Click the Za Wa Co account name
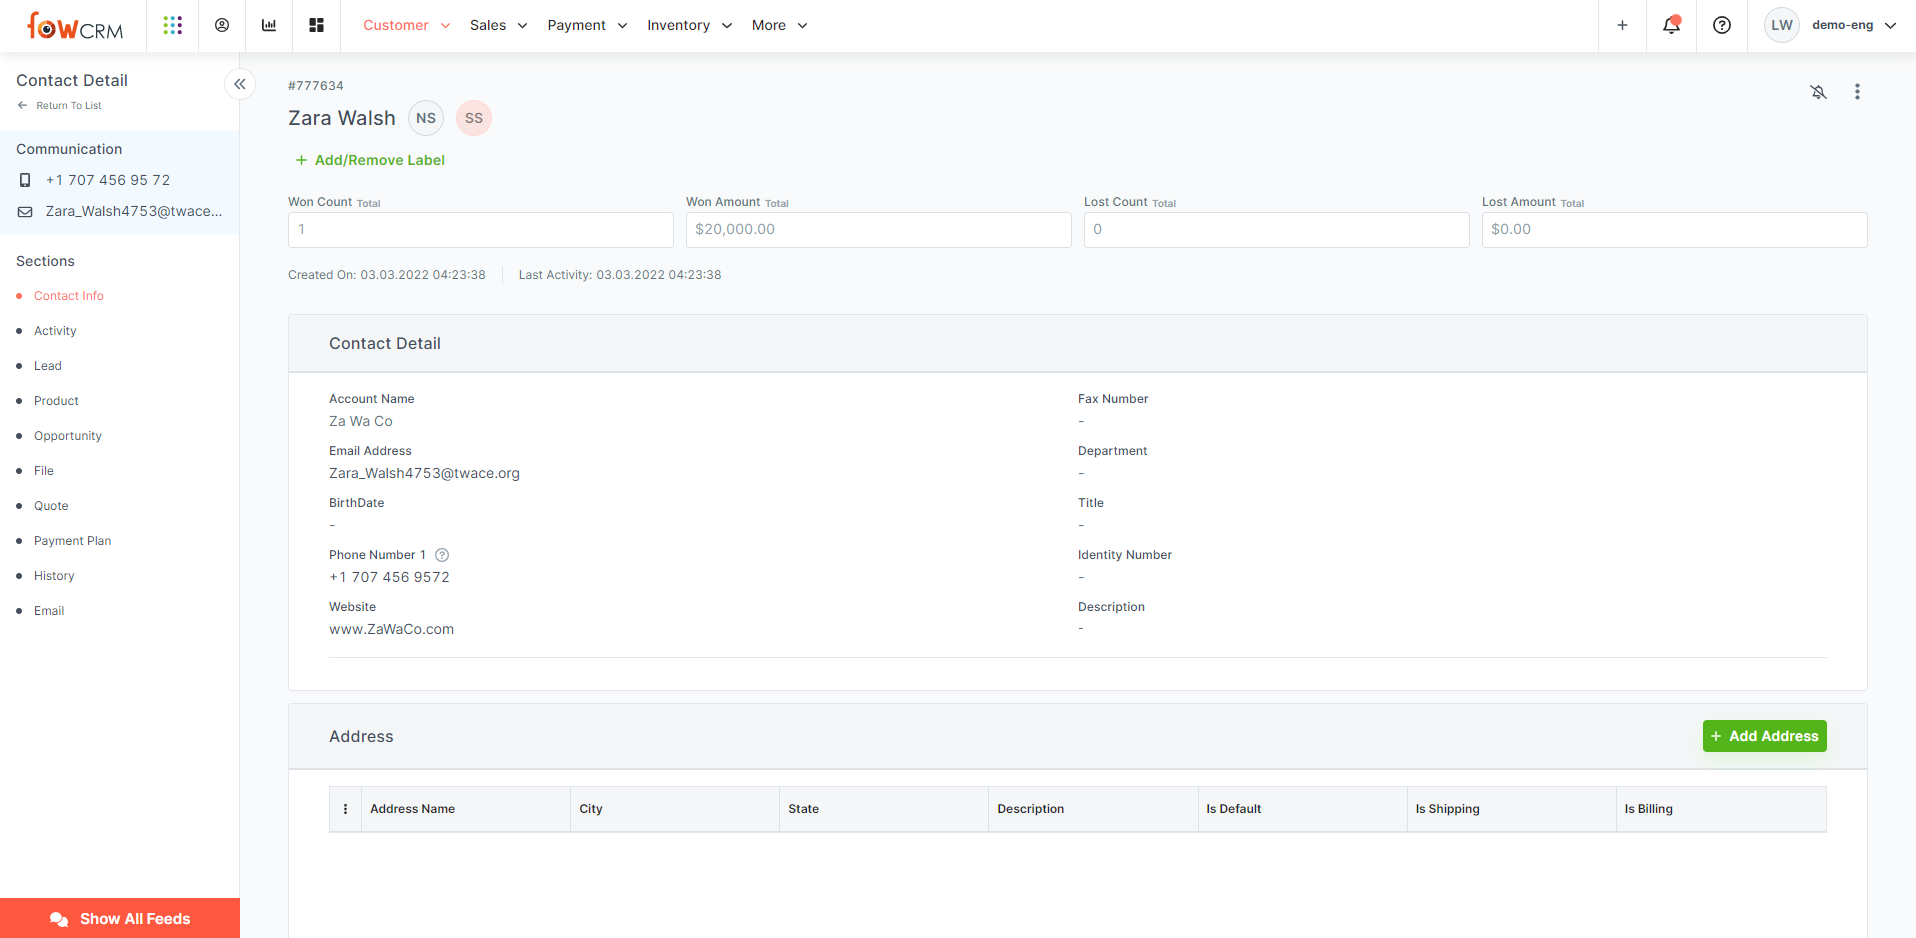1916x938 pixels. click(x=361, y=421)
